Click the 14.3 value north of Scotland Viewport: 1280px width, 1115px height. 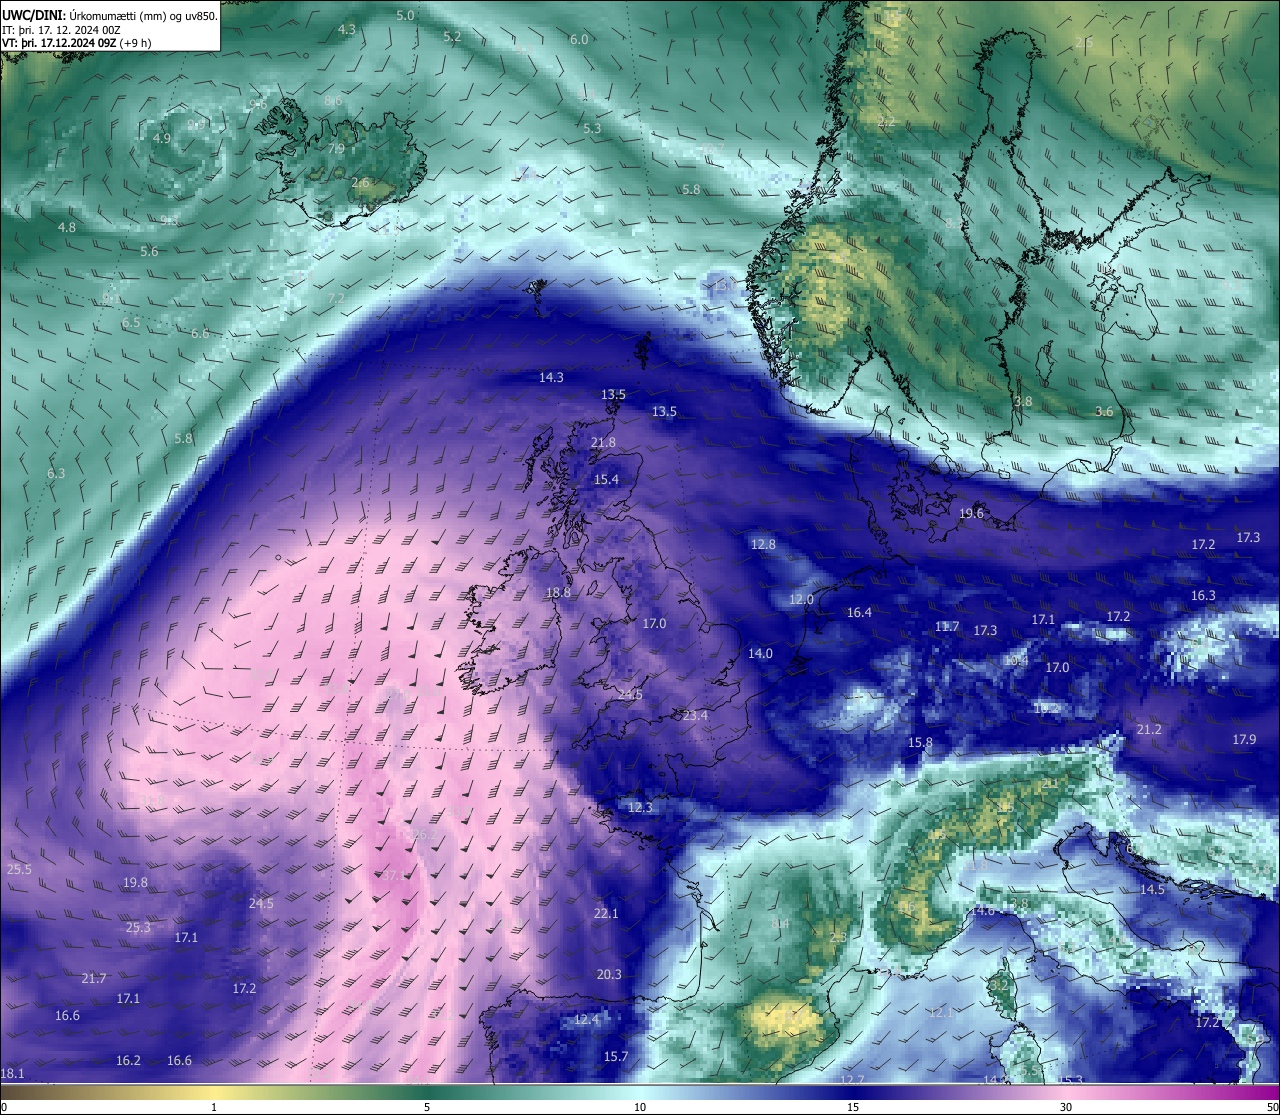tap(551, 377)
